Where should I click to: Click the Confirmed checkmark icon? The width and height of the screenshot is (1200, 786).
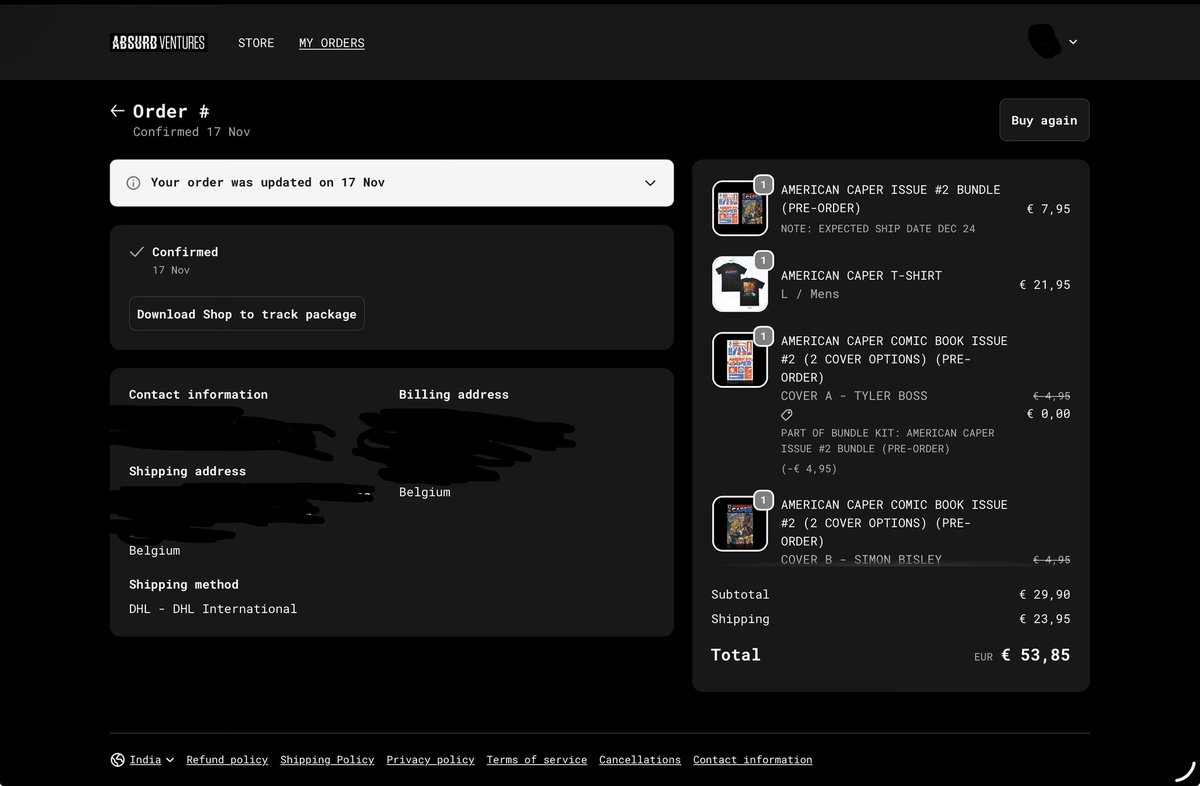click(137, 252)
